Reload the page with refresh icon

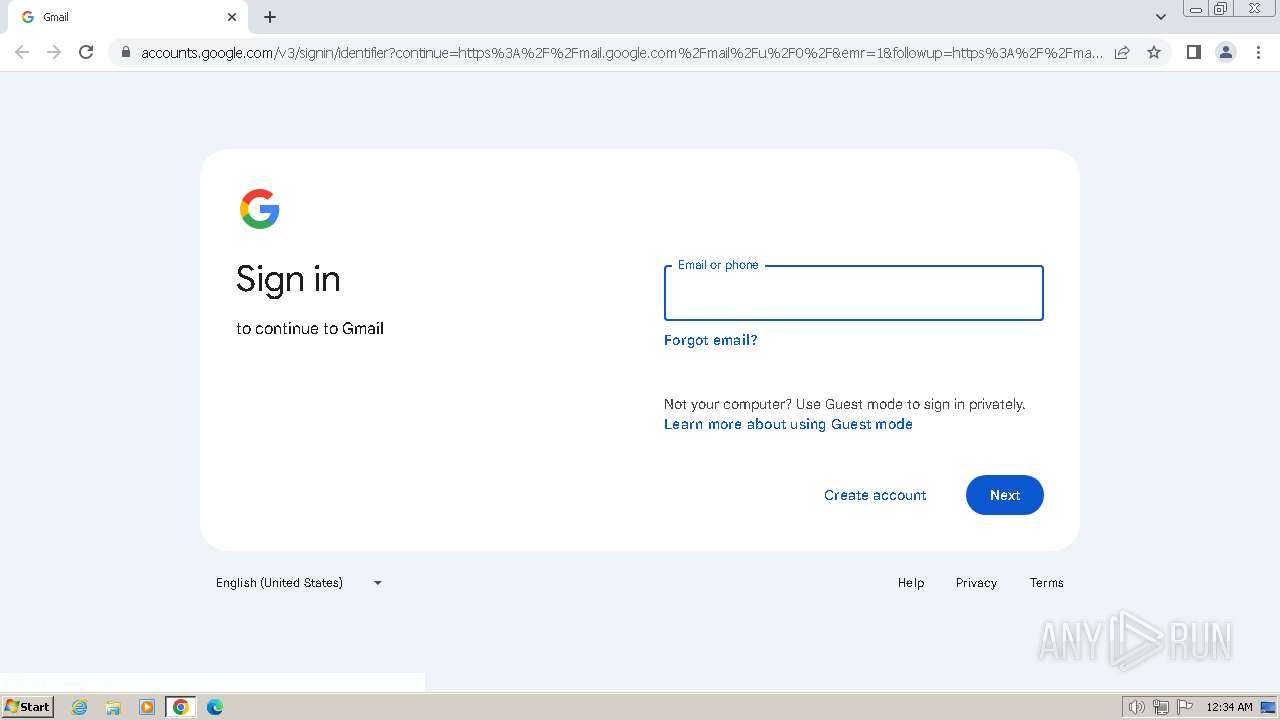[x=86, y=52]
